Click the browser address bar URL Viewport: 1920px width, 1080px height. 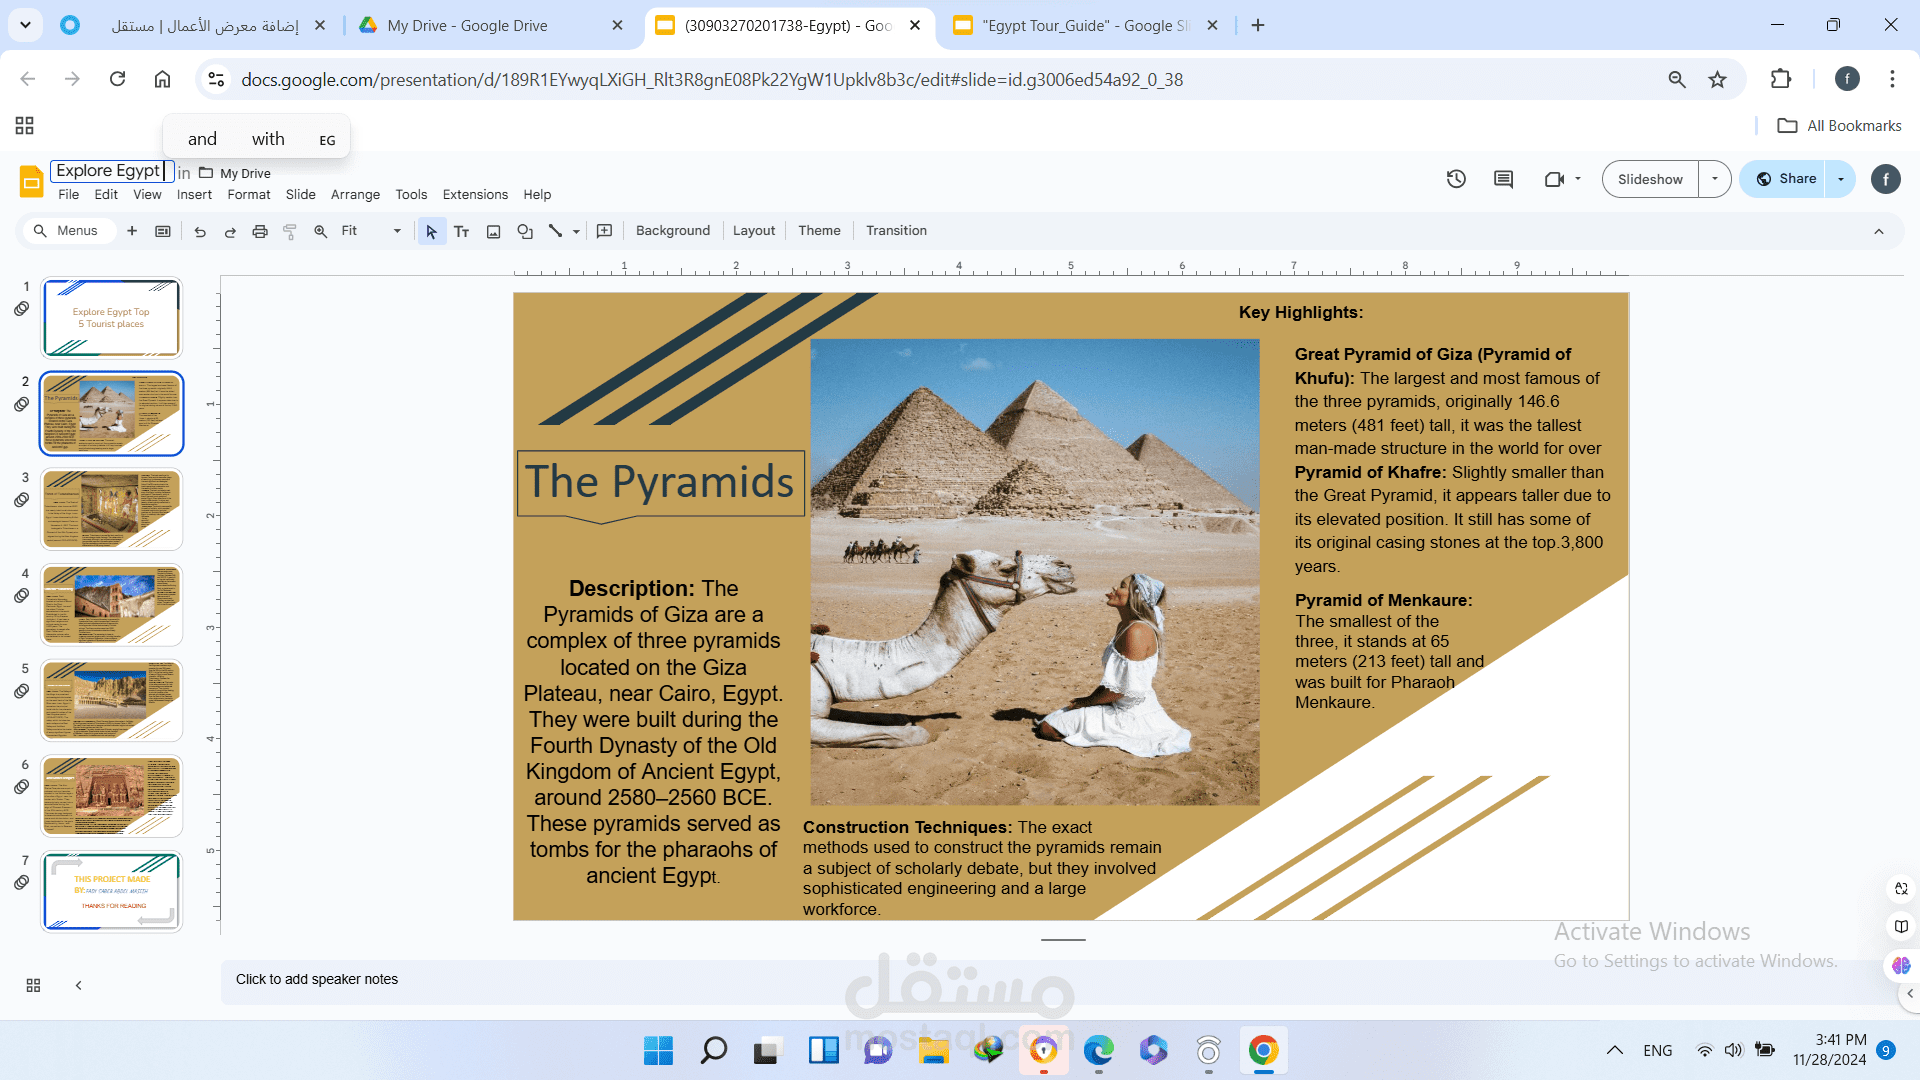pyautogui.click(x=711, y=80)
